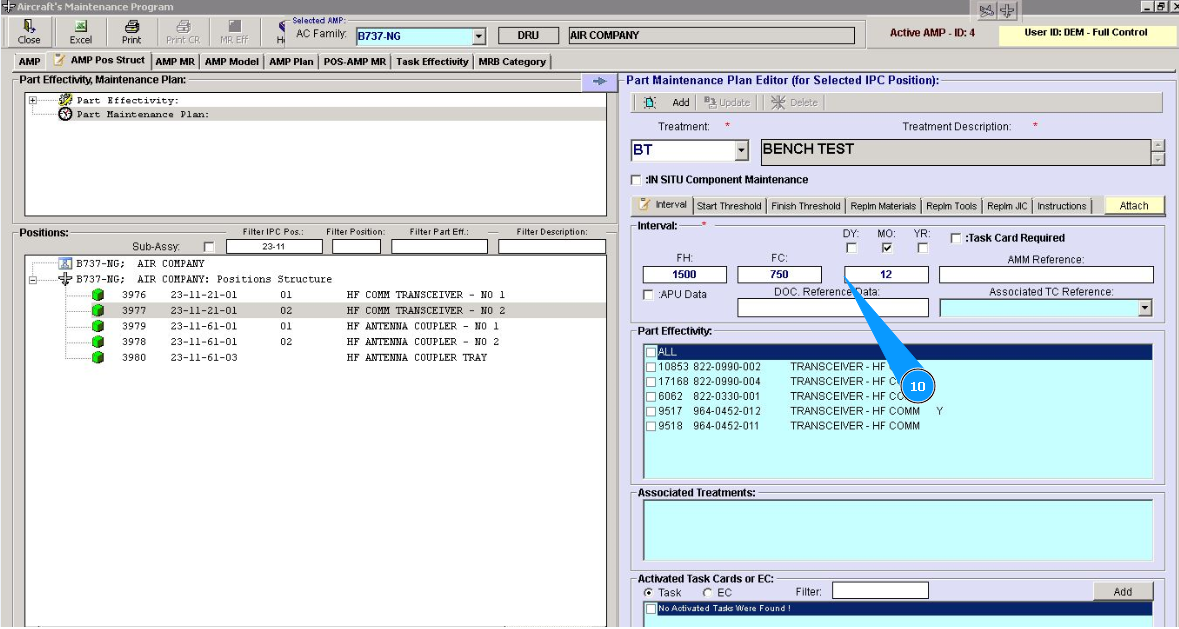Click green cube icon for HF Antenna Coupler Tray
1179x629 pixels.
pos(98,357)
